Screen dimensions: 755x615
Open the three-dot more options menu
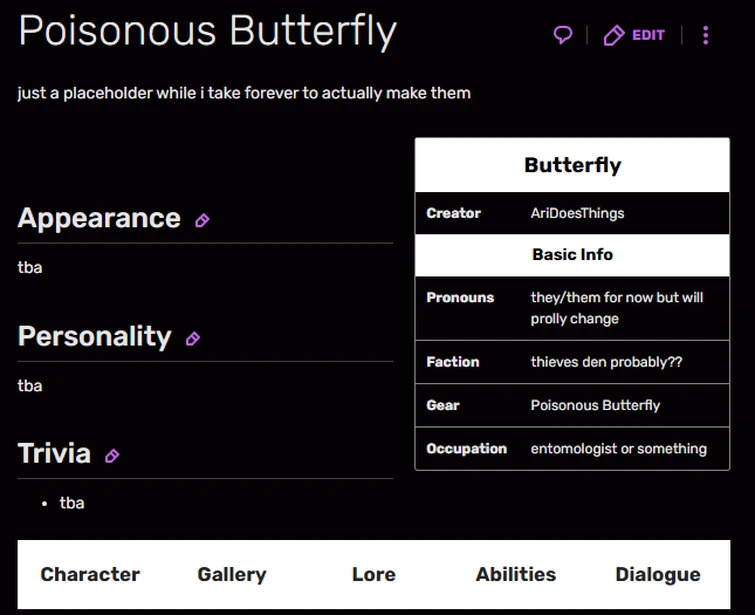706,36
